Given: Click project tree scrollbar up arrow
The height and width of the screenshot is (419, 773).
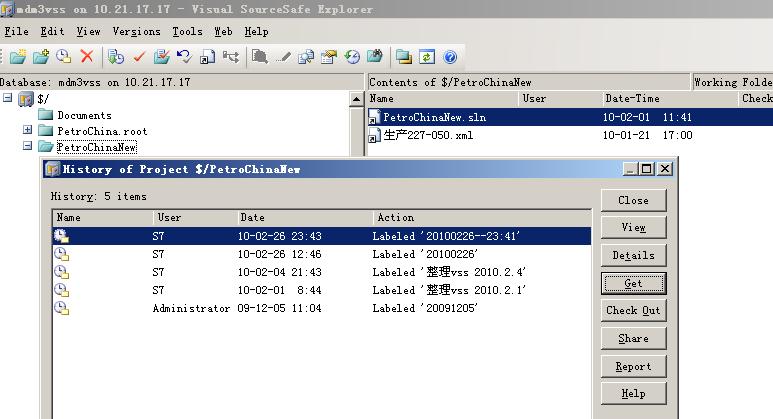Looking at the screenshot, I should pos(356,99).
